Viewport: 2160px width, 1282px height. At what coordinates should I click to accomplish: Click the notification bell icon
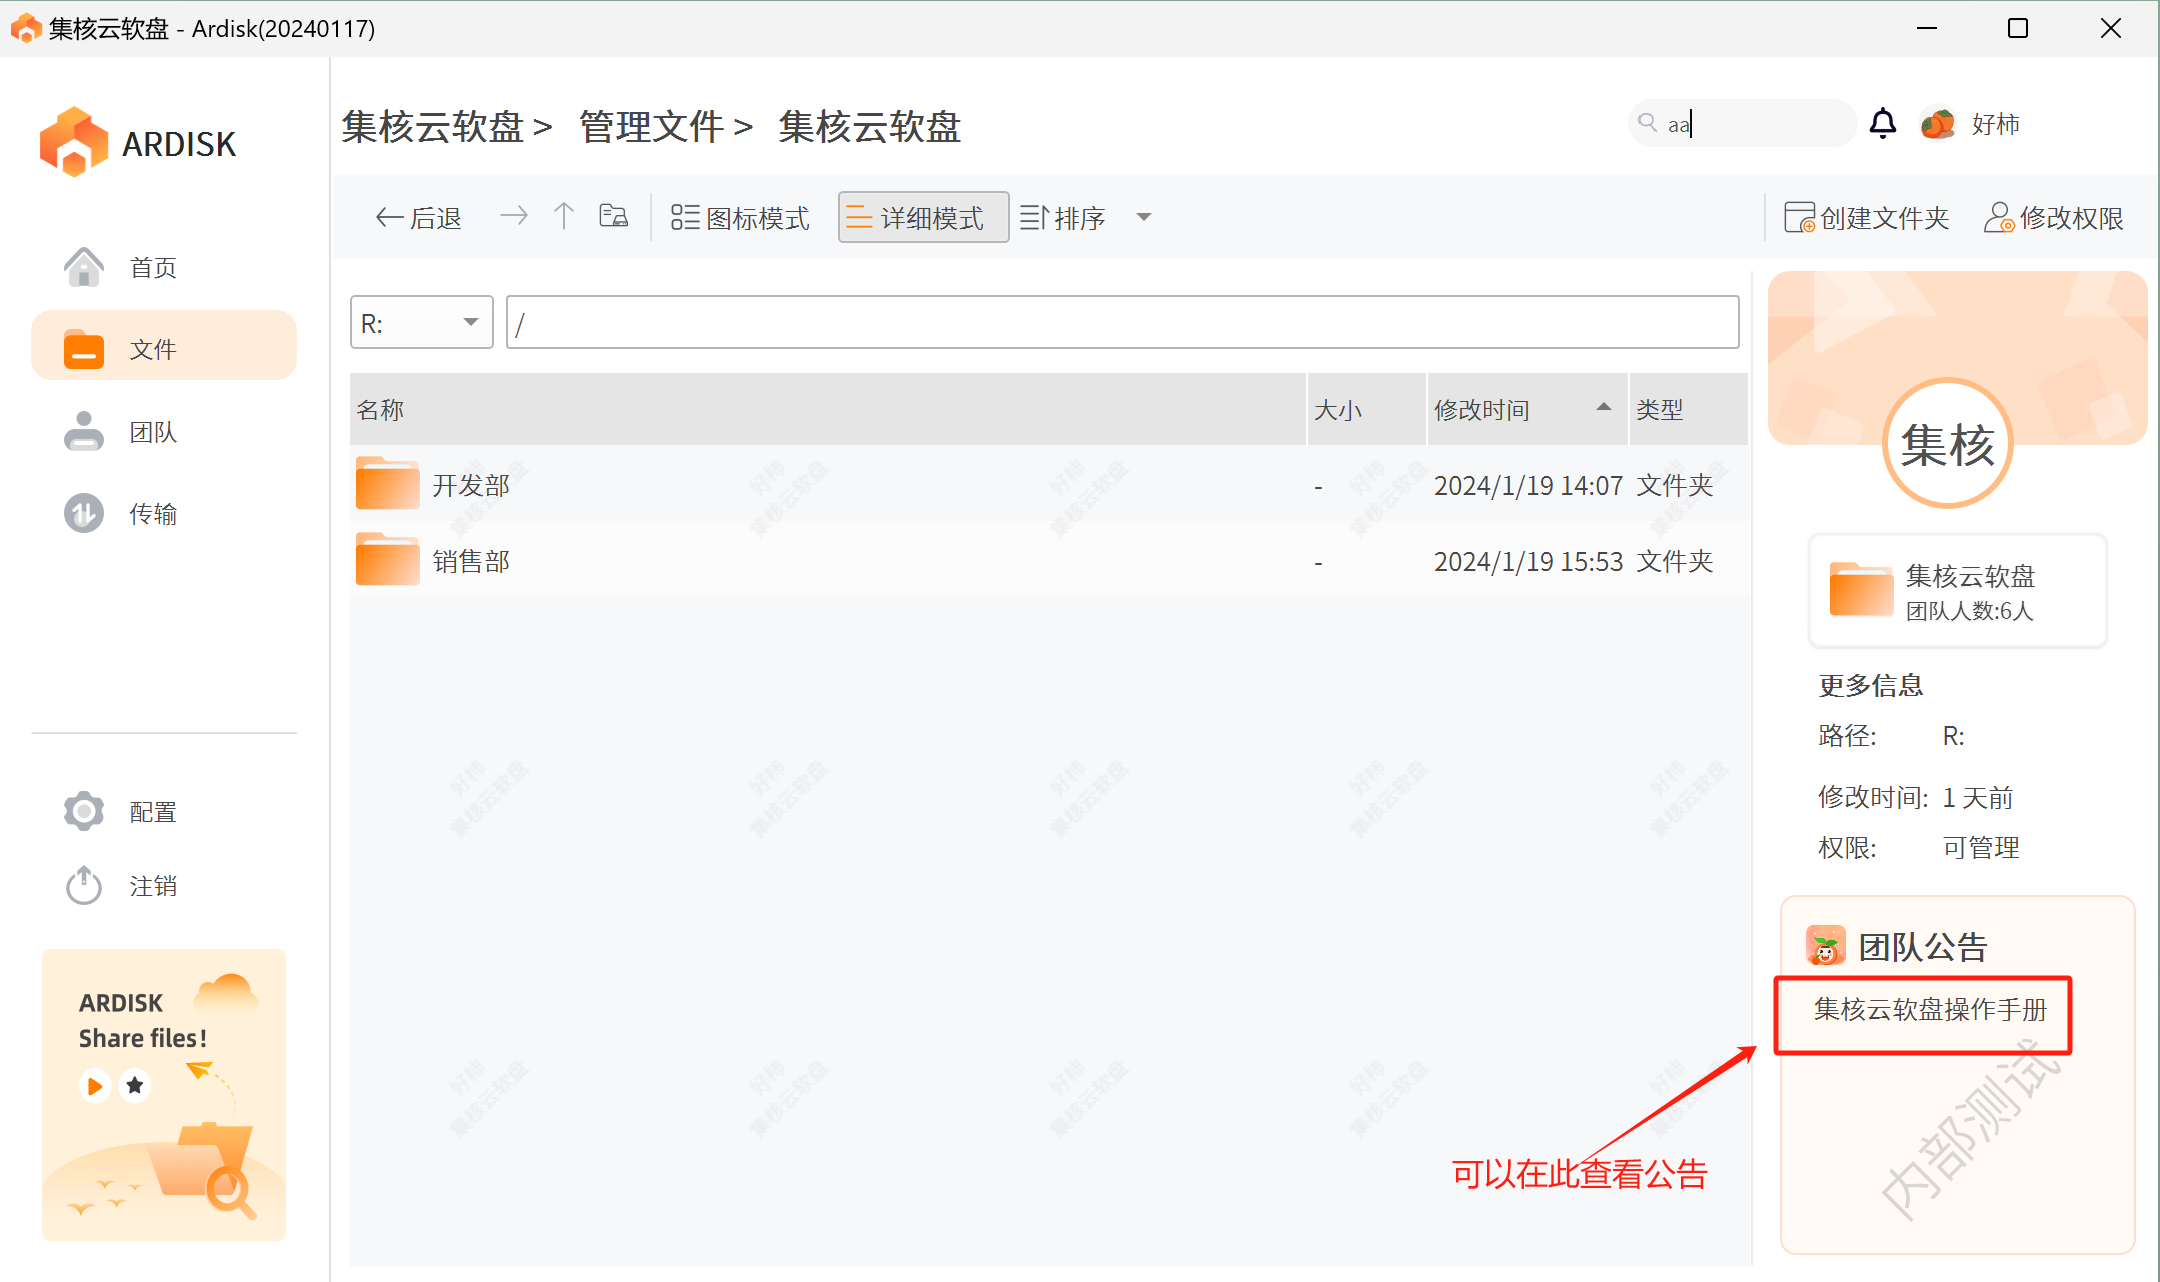pyautogui.click(x=1882, y=124)
